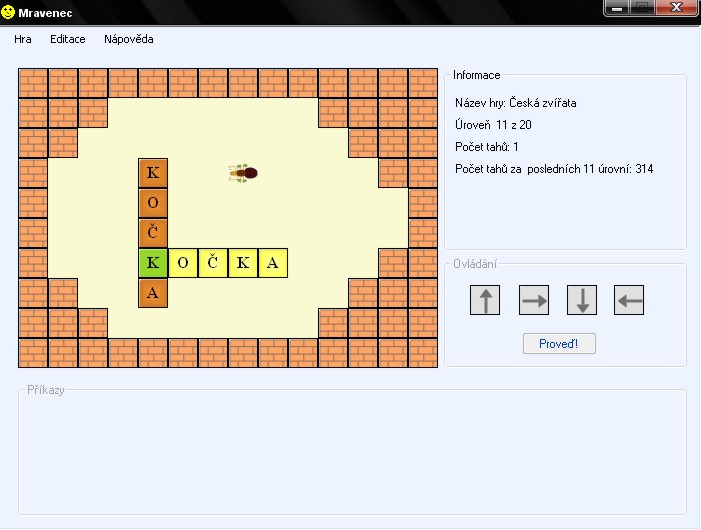Image resolution: width=701 pixels, height=530 pixels.
Task: Click the Proveď! button
Action: click(x=559, y=344)
